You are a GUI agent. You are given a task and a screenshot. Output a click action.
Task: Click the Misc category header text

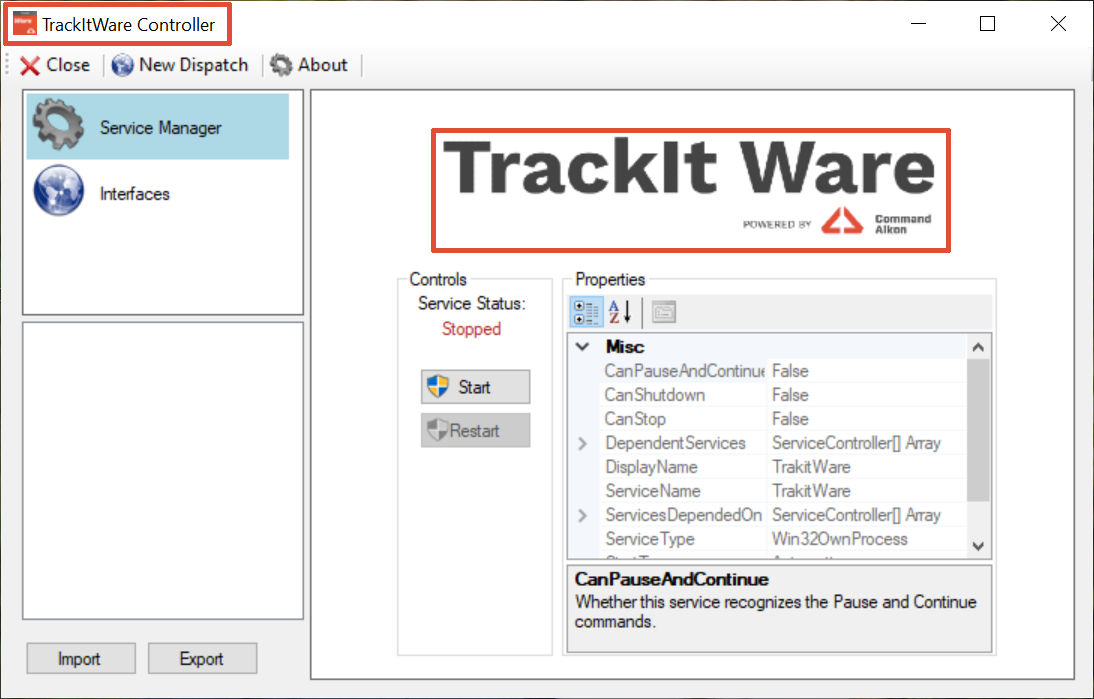click(x=624, y=347)
